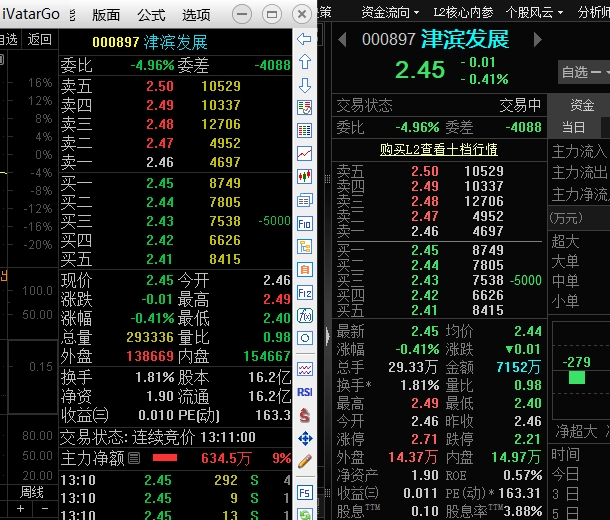Click the PE(动) value 163.31 in right panel
This screenshot has width=610, height=520.
point(519,493)
